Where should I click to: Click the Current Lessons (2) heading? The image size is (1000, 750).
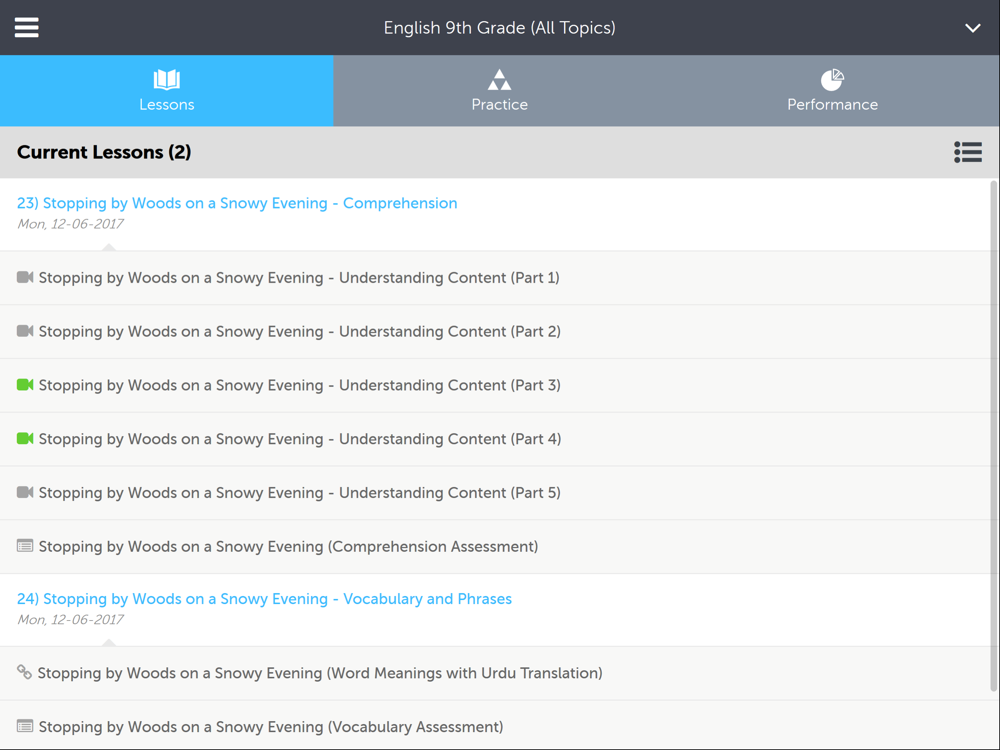tap(104, 152)
